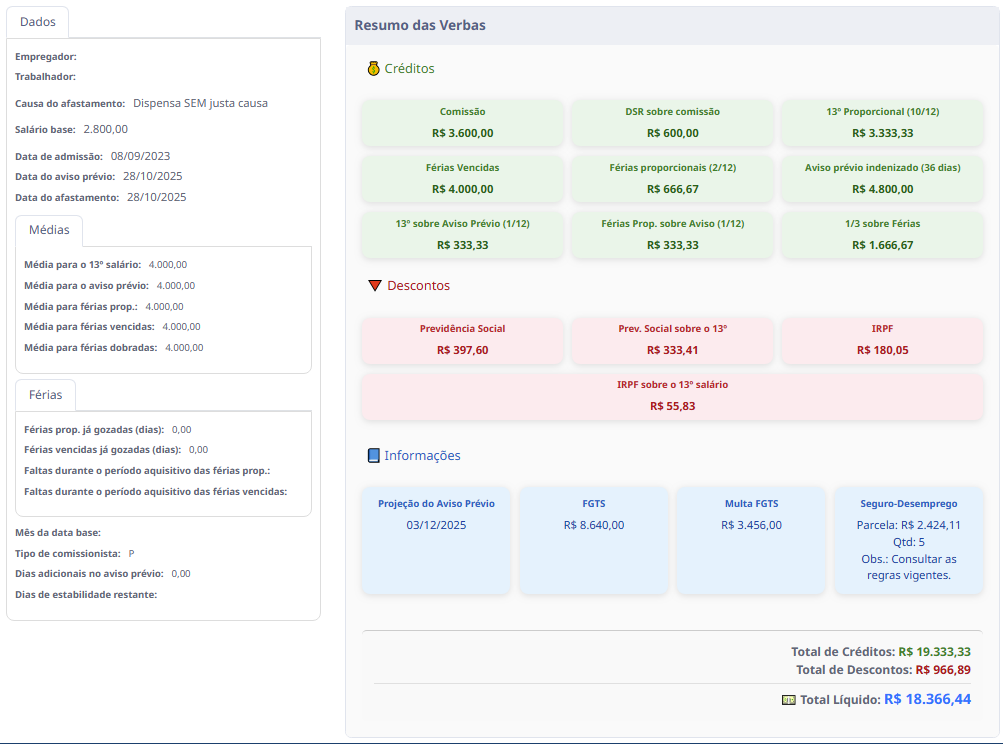Click the Resumo das Verbas header
The height and width of the screenshot is (744, 1003).
pos(420,25)
